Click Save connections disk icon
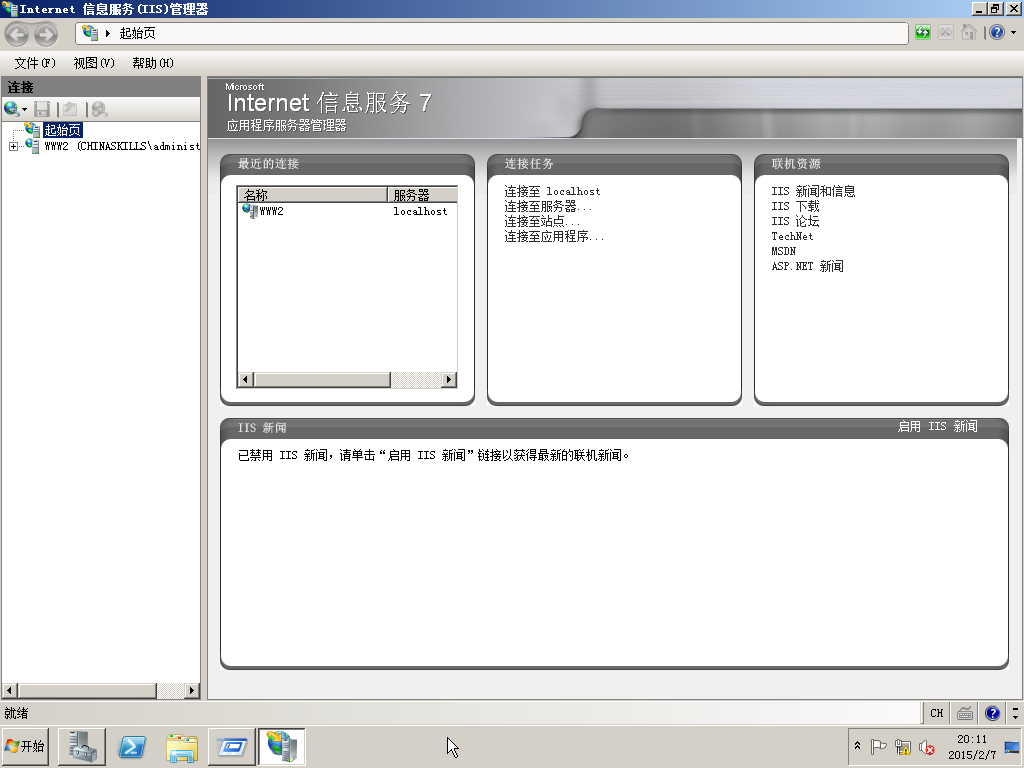This screenshot has height=768, width=1024. [42, 109]
